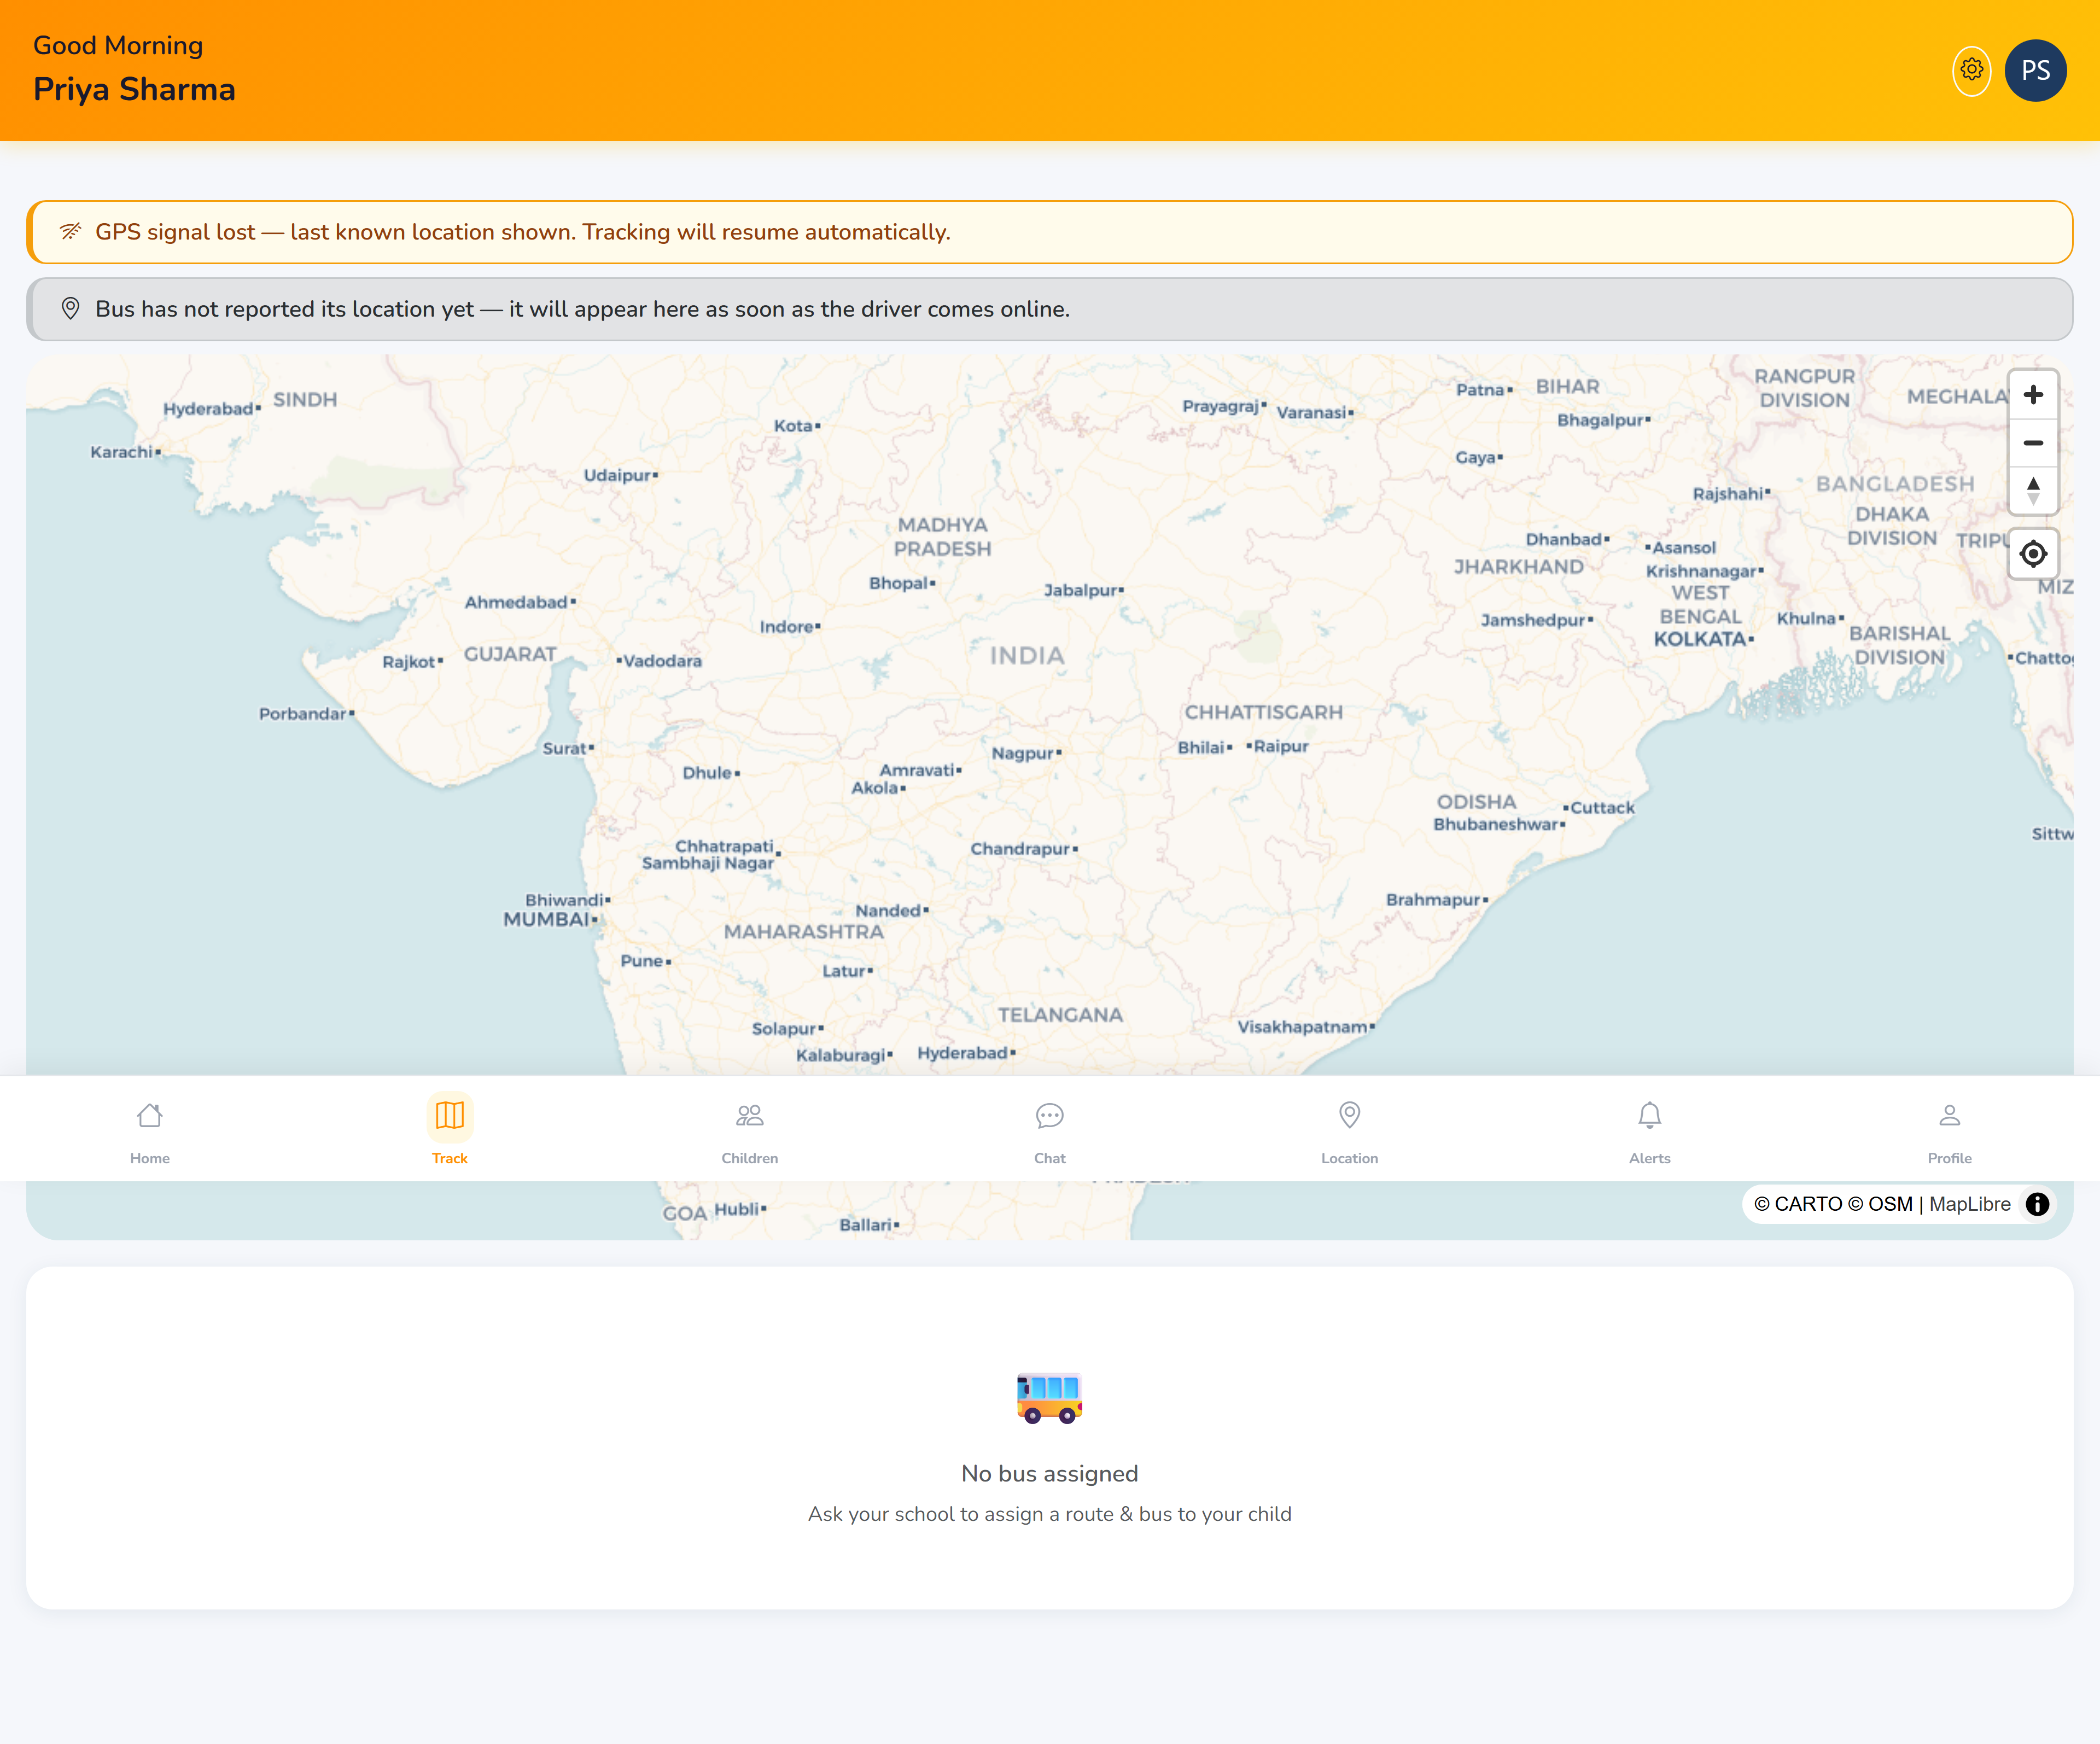Click Solapur label on the map
Viewport: 2100px width, 1744px height.
tap(784, 1029)
